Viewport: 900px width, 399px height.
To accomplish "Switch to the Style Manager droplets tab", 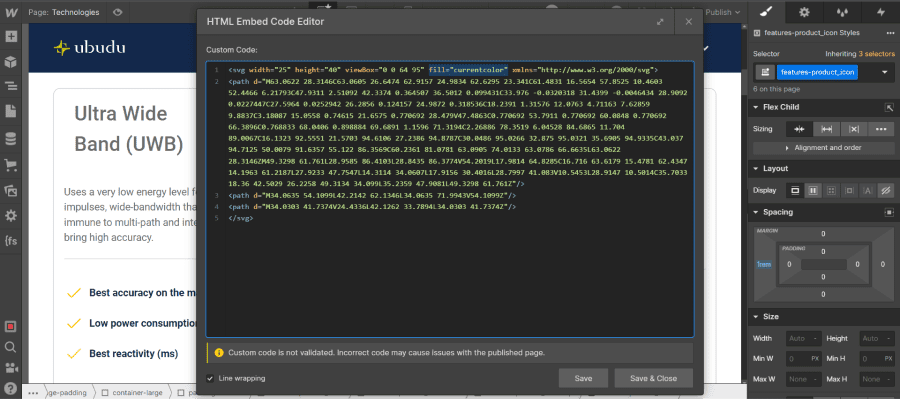I will point(843,12).
